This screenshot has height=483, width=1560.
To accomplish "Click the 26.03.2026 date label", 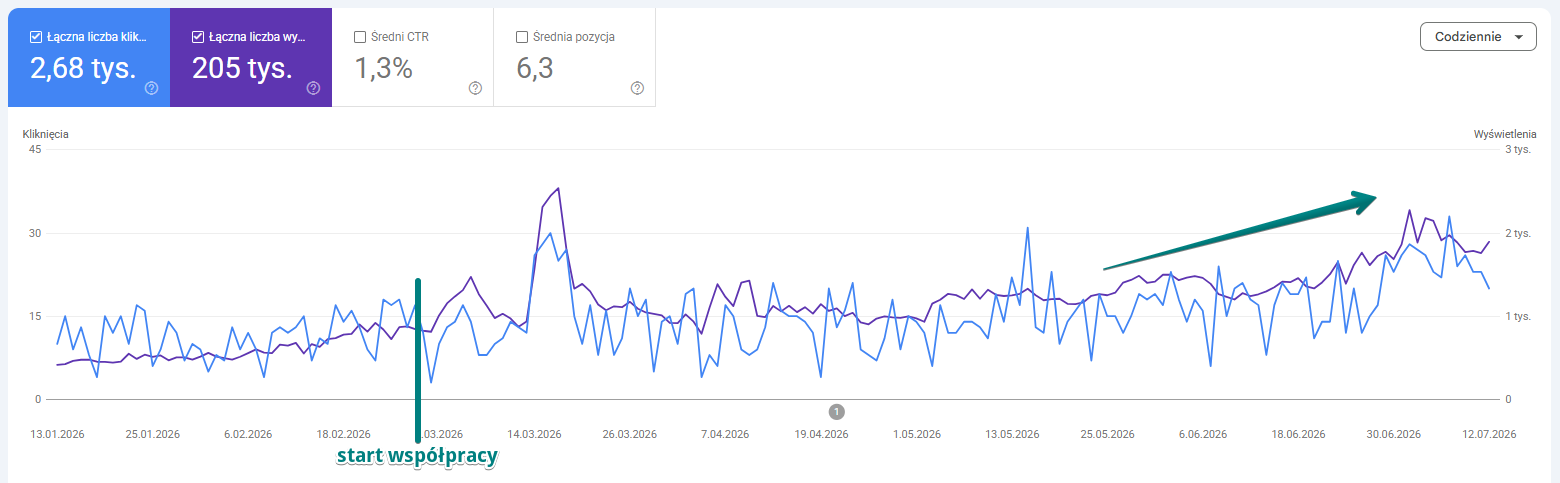I will pos(630,434).
